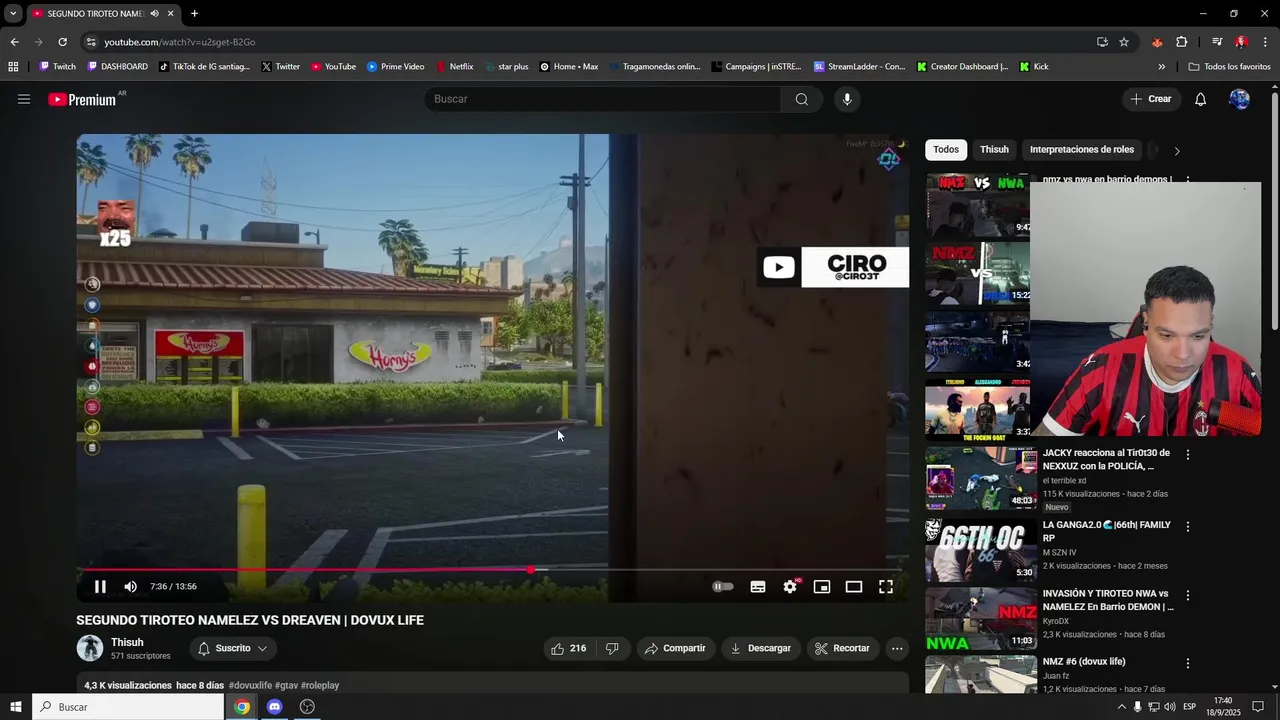The height and width of the screenshot is (720, 1280).
Task: Open options for LA GANGA2.0 video
Action: 1188,526
